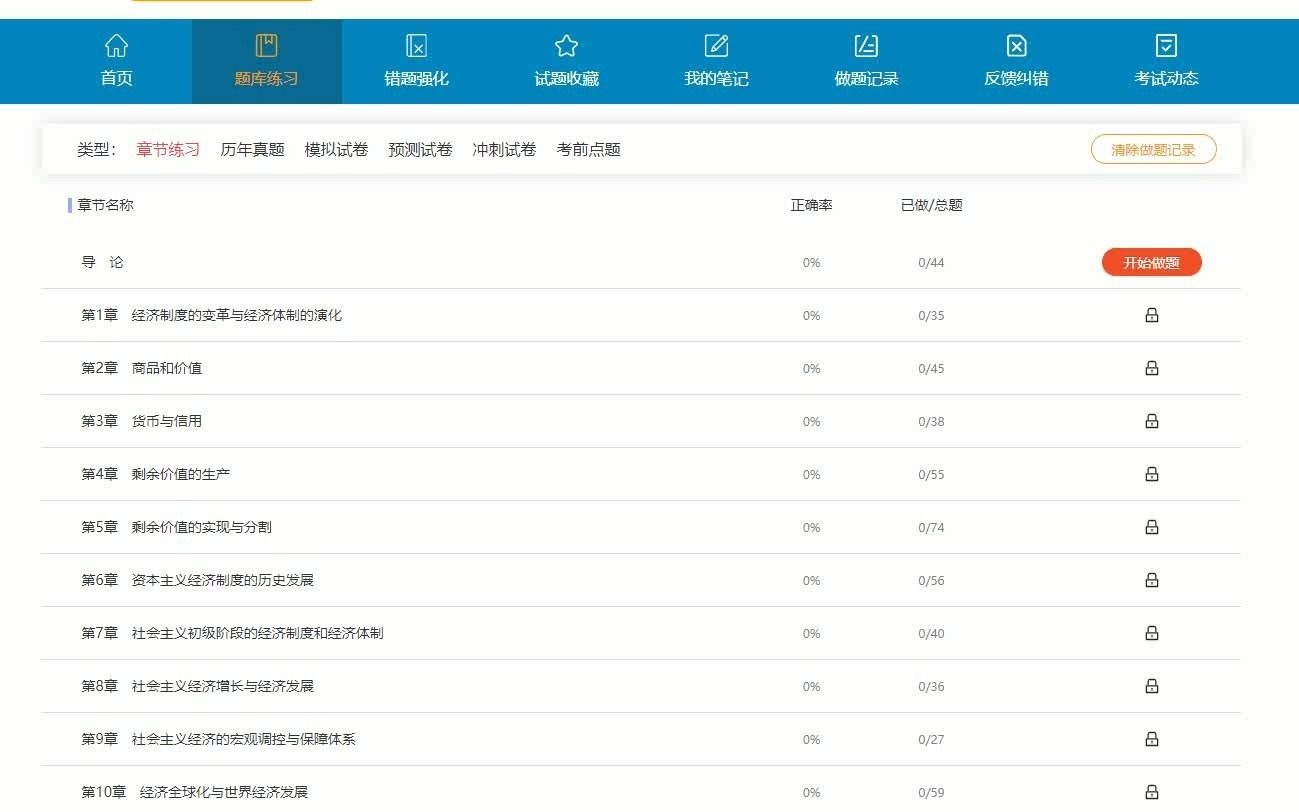
Task: Click 第1章 经济制度的变革与经济体制的演化
Action: [x=211, y=315]
